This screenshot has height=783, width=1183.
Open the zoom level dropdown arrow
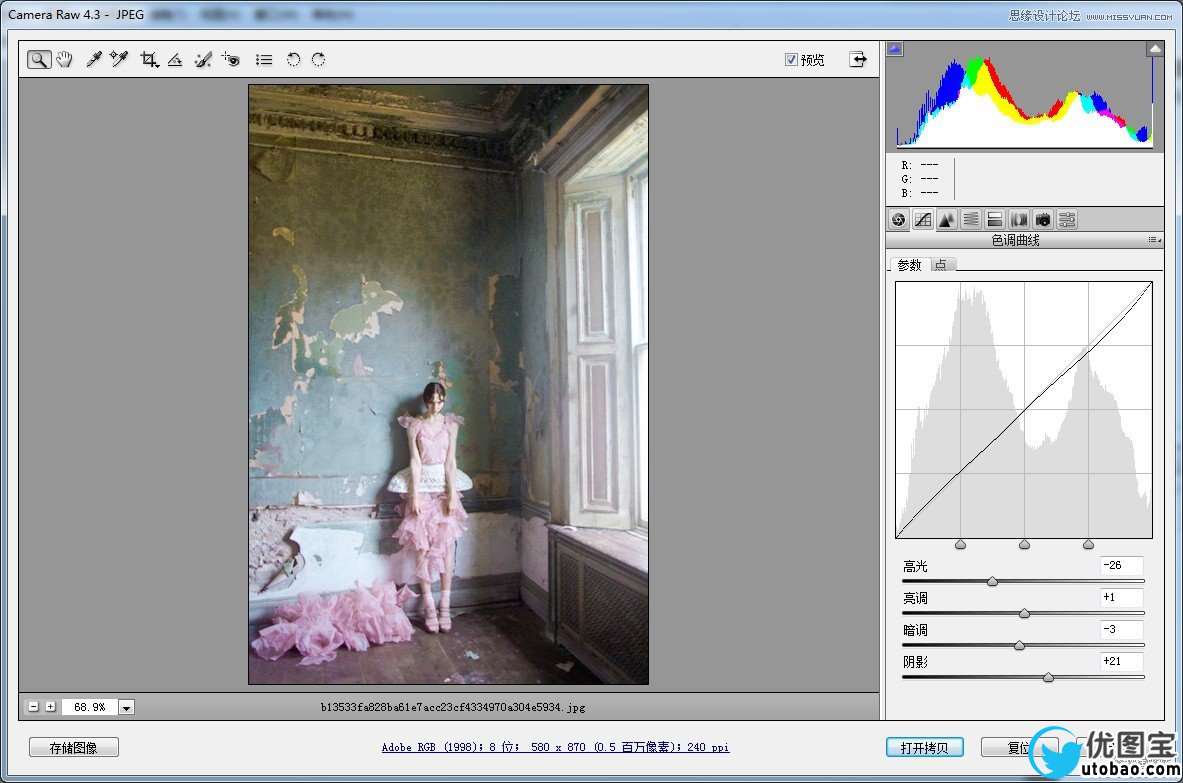point(127,708)
